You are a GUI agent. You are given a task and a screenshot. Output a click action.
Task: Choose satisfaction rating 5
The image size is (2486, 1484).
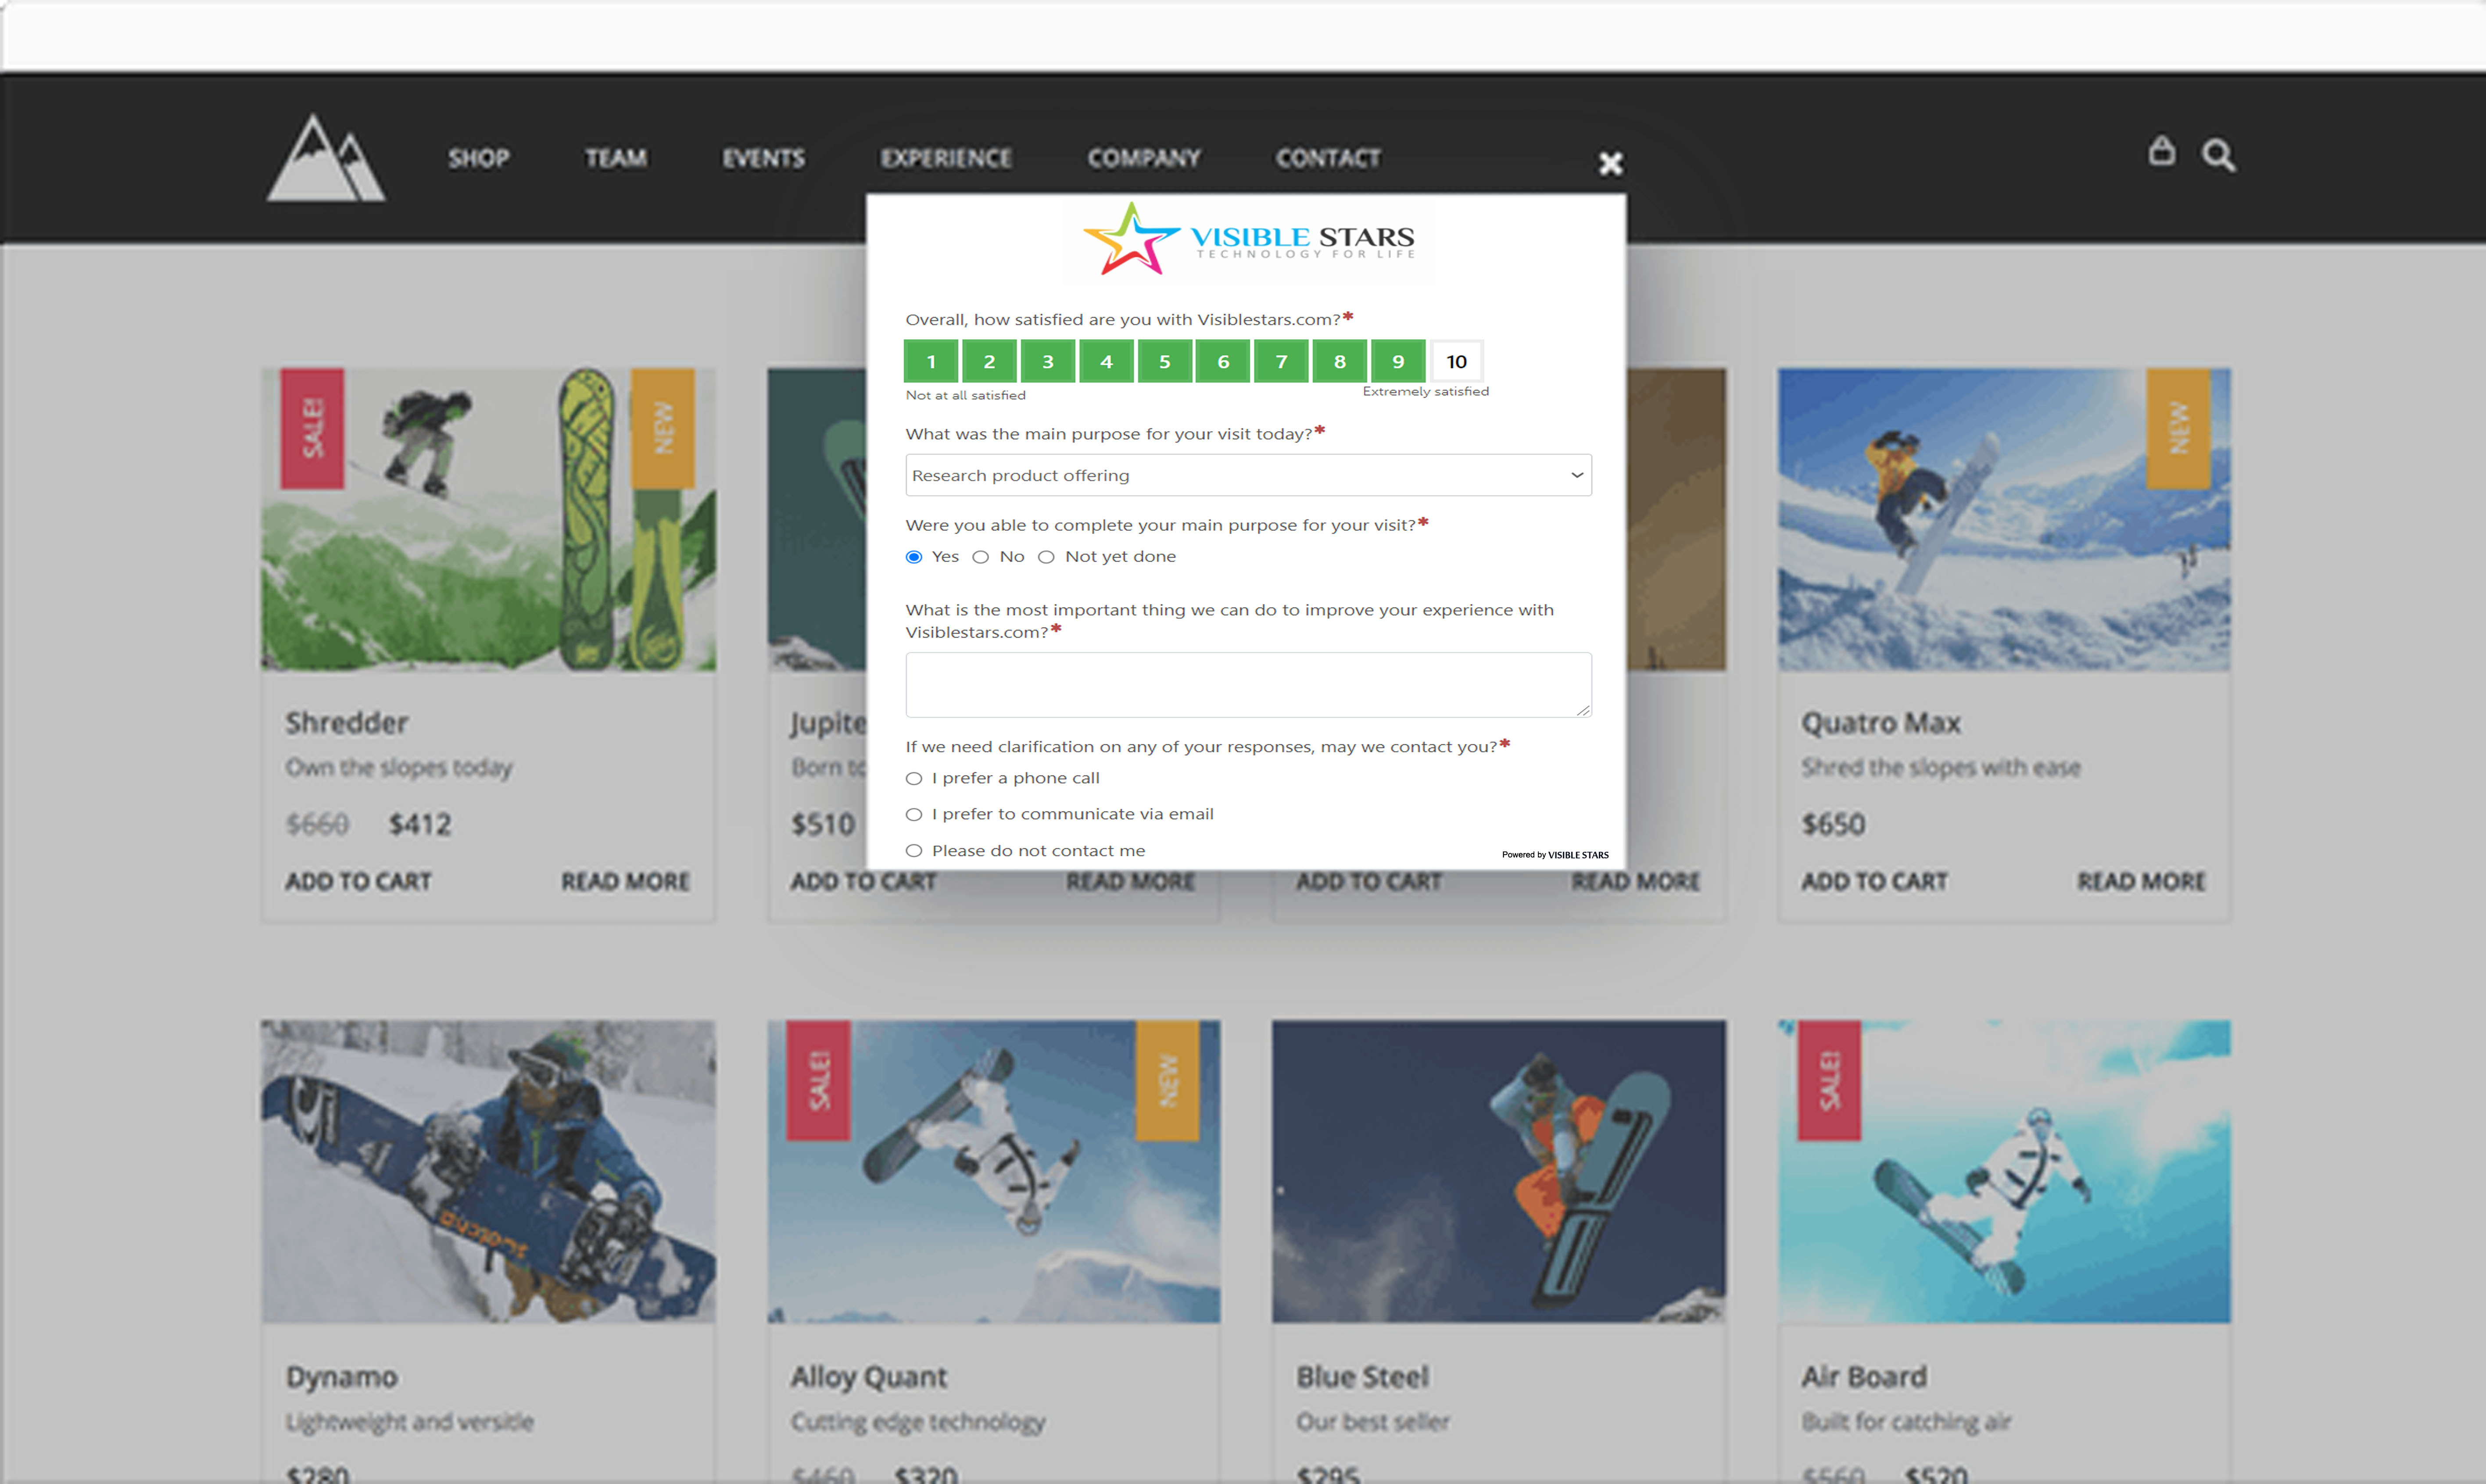click(x=1164, y=362)
